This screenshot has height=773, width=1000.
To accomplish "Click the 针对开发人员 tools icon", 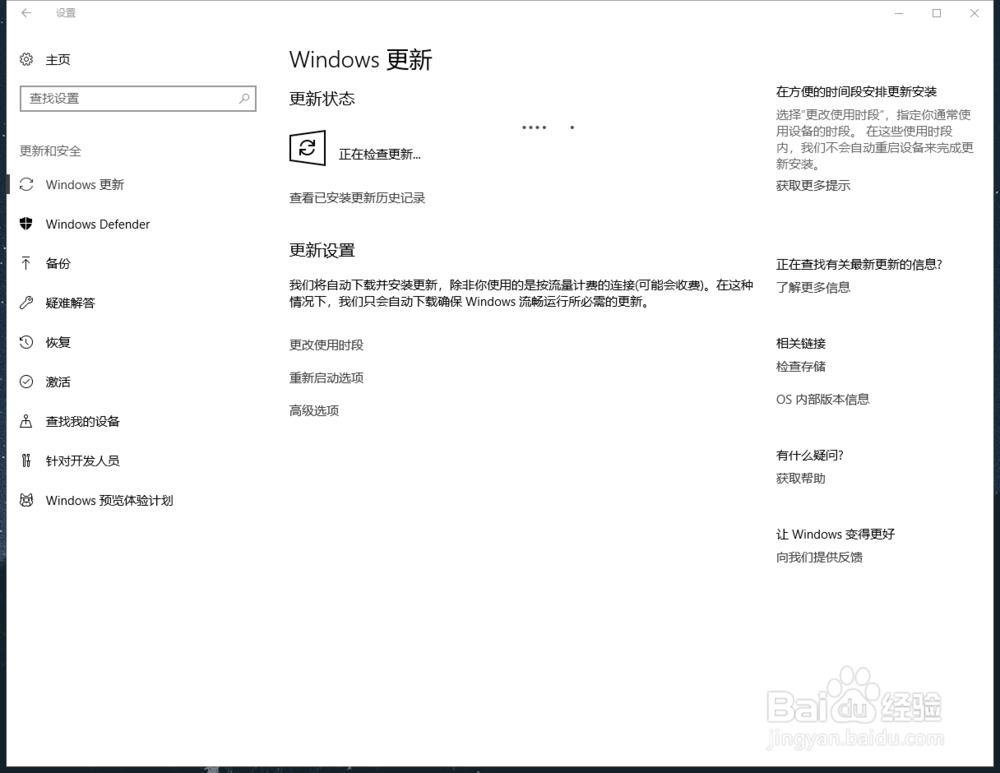I will pos(26,460).
